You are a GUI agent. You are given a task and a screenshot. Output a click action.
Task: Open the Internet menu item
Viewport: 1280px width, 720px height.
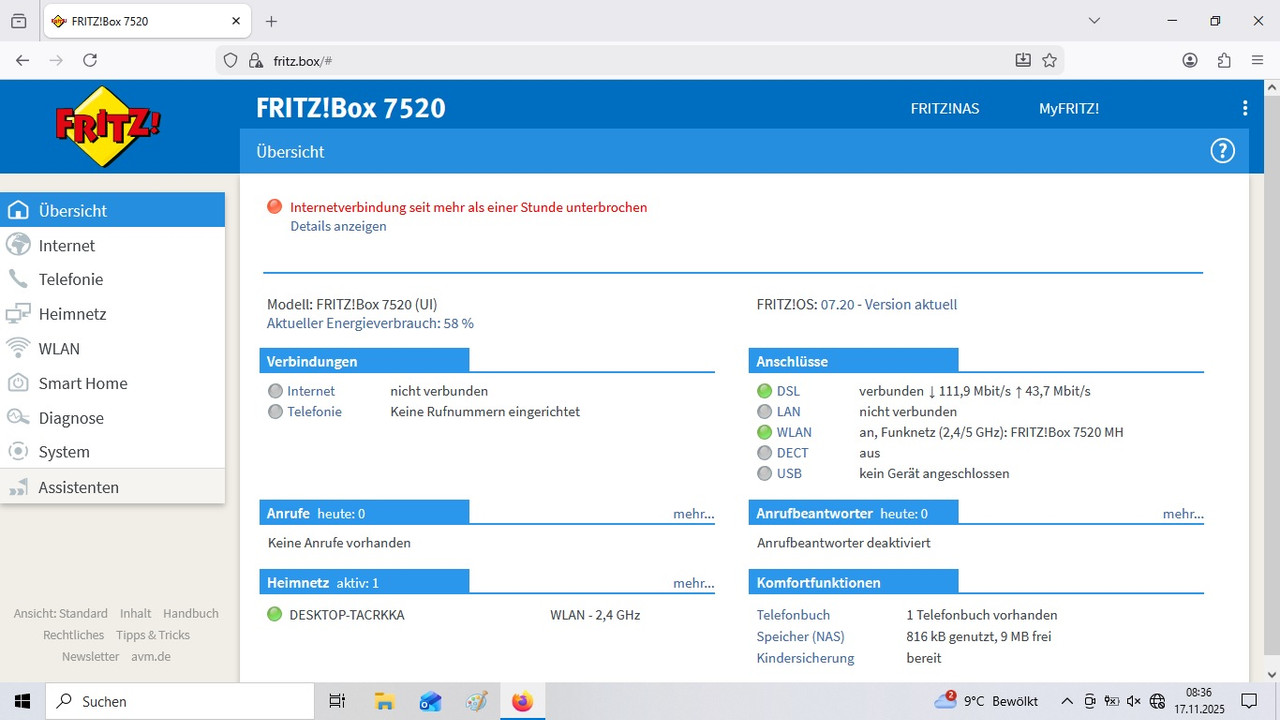click(112, 245)
